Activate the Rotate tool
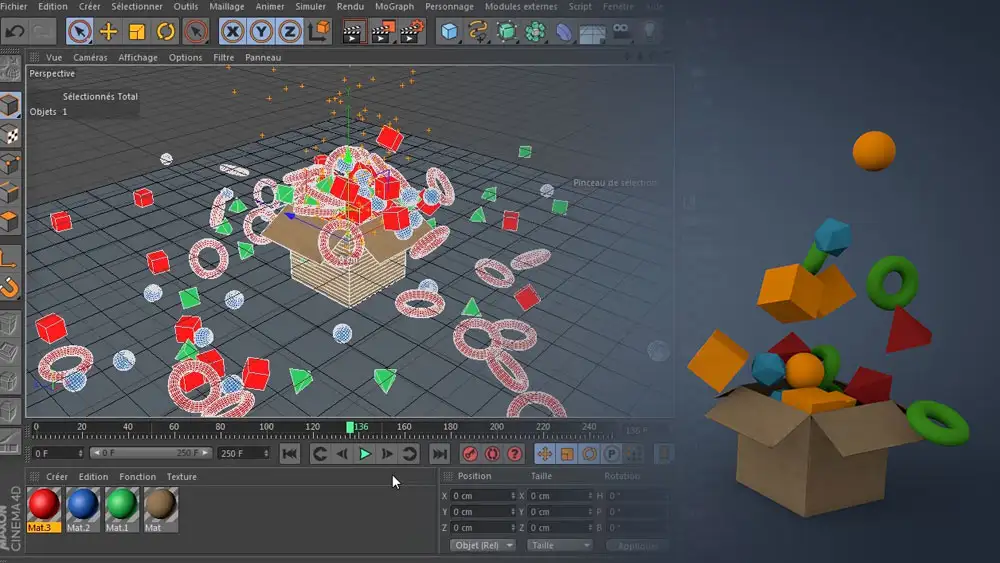Screen dimensions: 1000x563 click(166, 31)
